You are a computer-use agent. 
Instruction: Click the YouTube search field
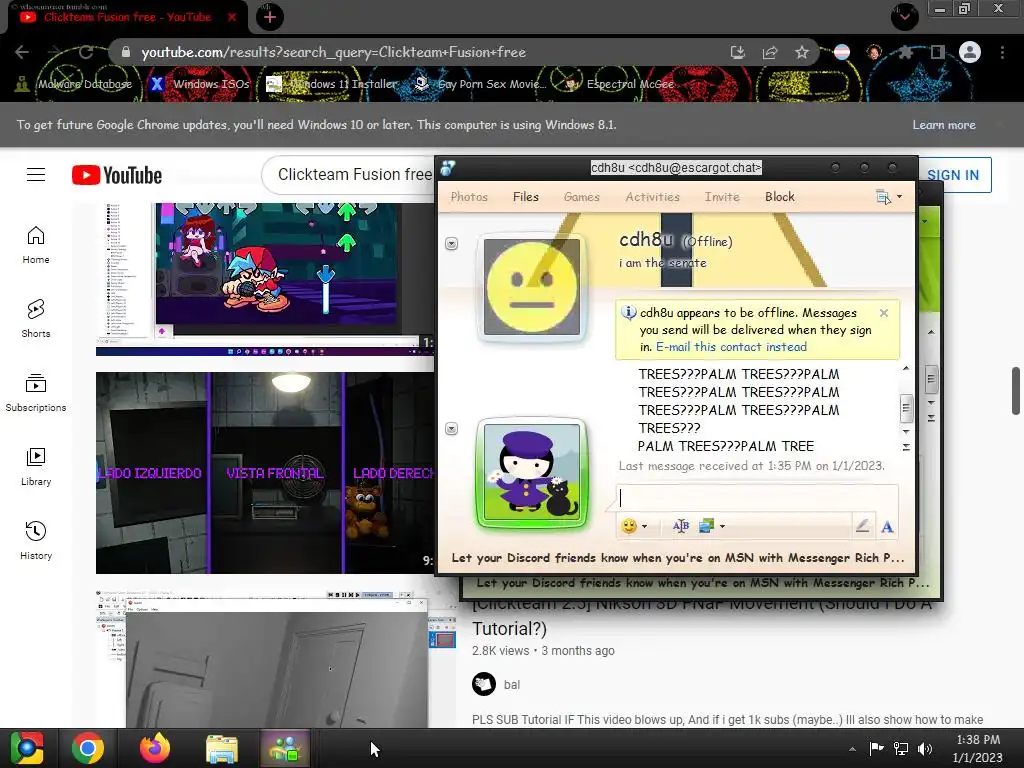[349, 174]
